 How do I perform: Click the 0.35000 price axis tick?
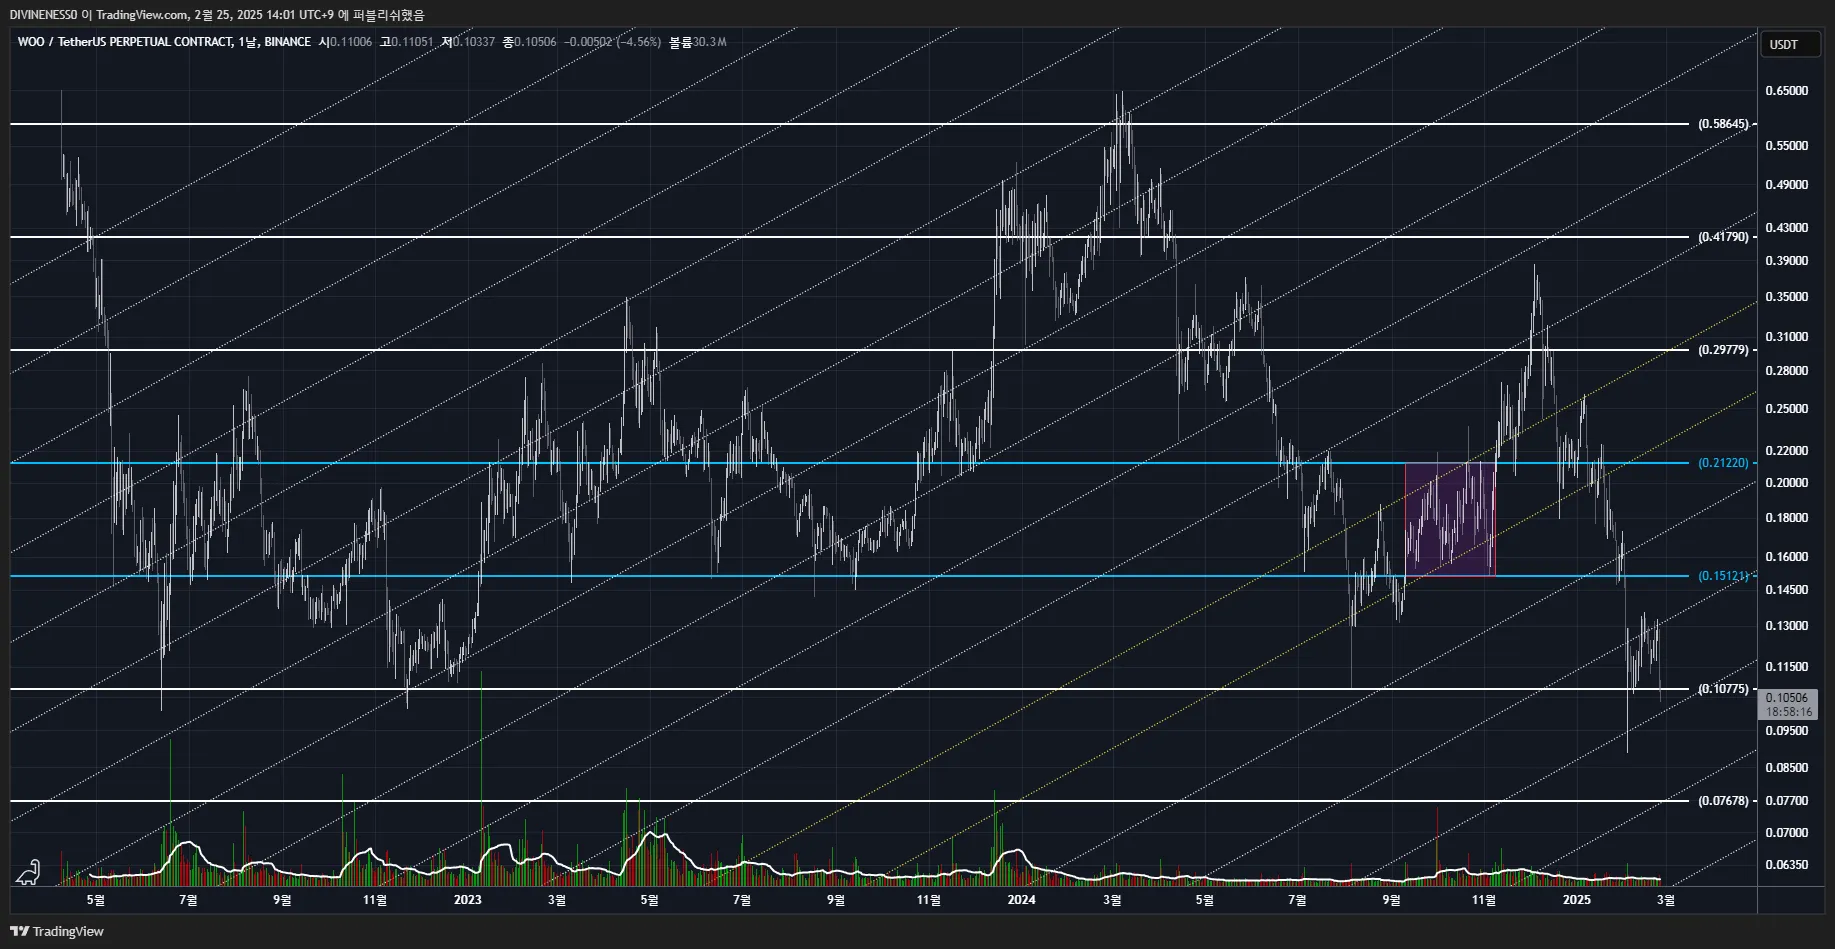1787,297
